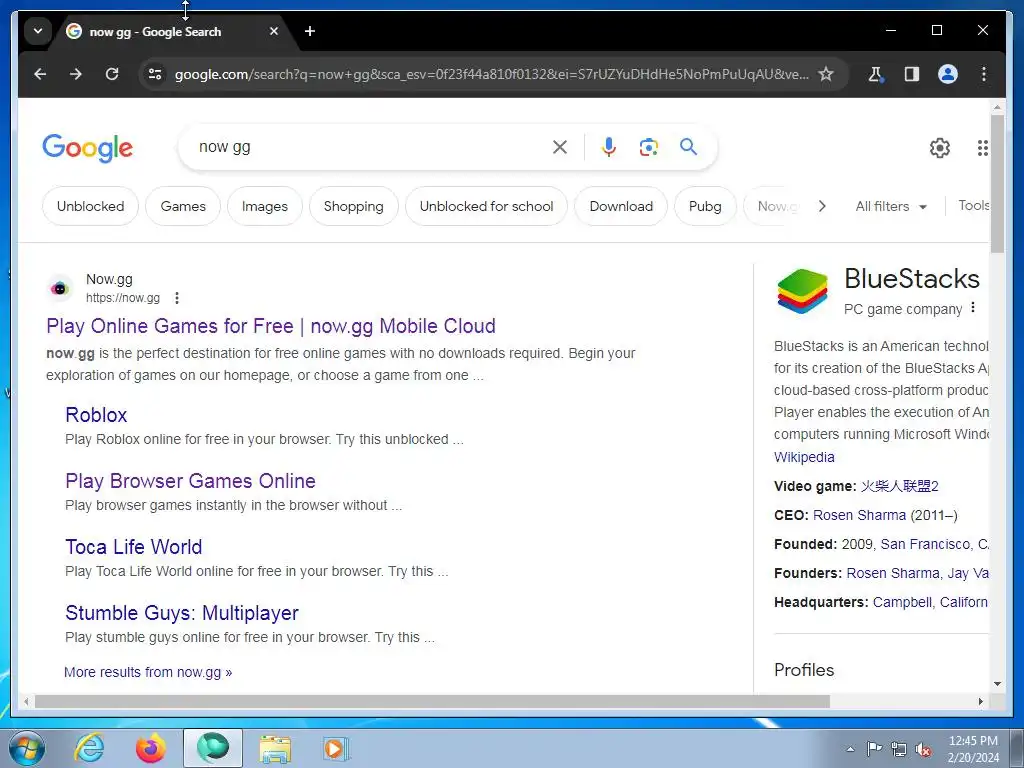
Task: Reload the current page
Action: point(112,74)
